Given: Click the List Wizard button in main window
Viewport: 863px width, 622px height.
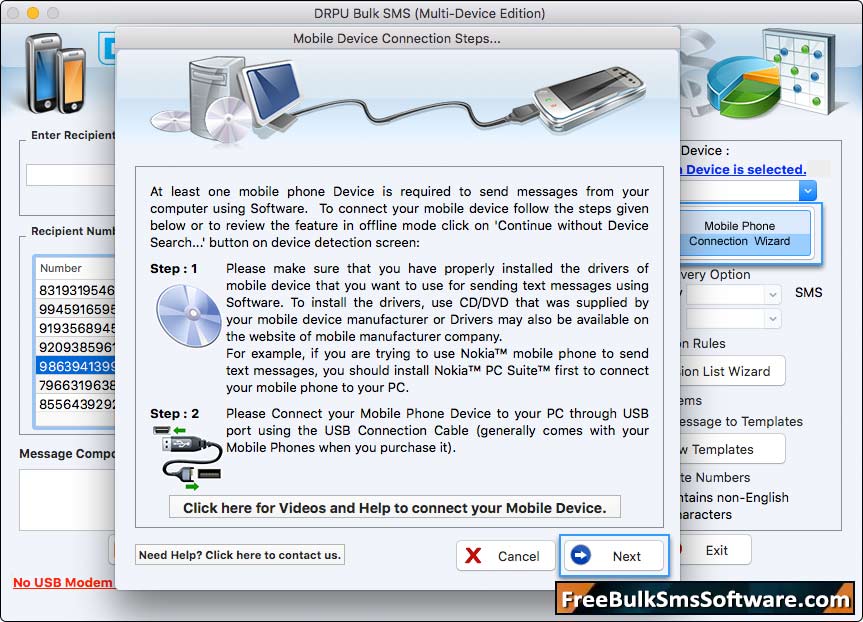Looking at the screenshot, I should [732, 371].
